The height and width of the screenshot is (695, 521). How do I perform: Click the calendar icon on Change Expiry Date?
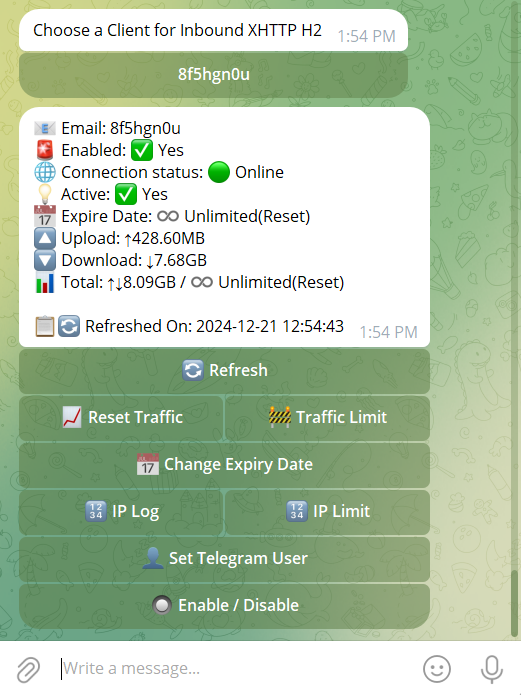pyautogui.click(x=148, y=465)
